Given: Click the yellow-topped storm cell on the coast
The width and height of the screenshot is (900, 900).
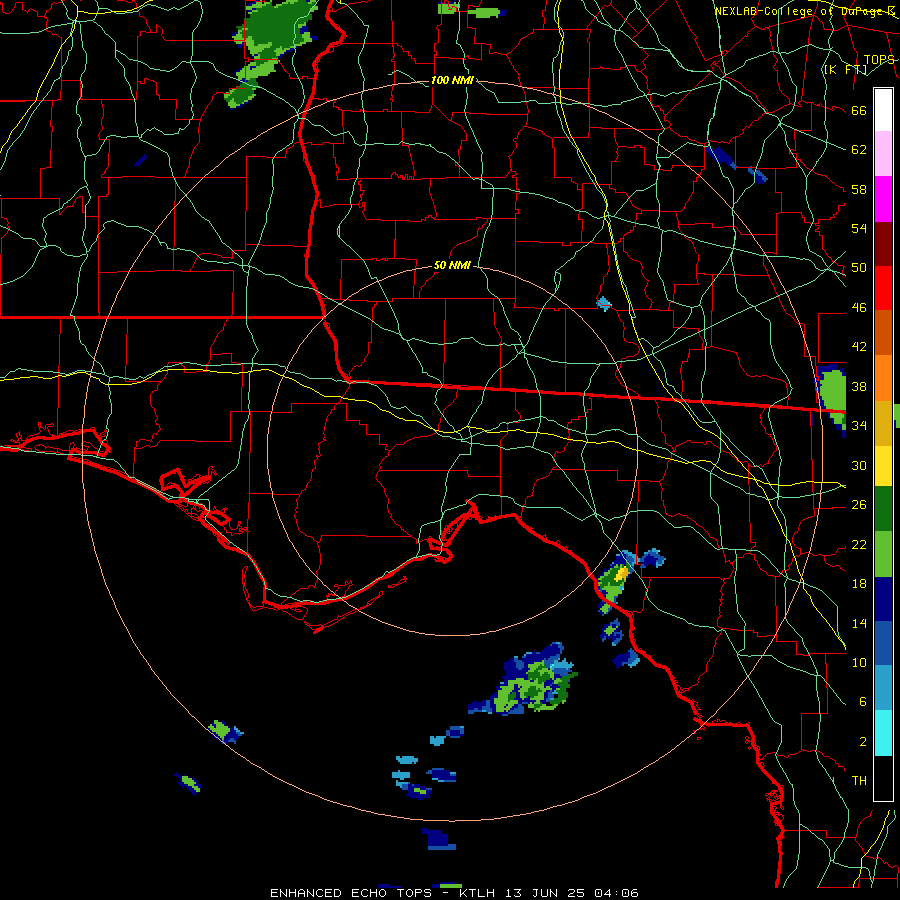Looking at the screenshot, I should (615, 581).
